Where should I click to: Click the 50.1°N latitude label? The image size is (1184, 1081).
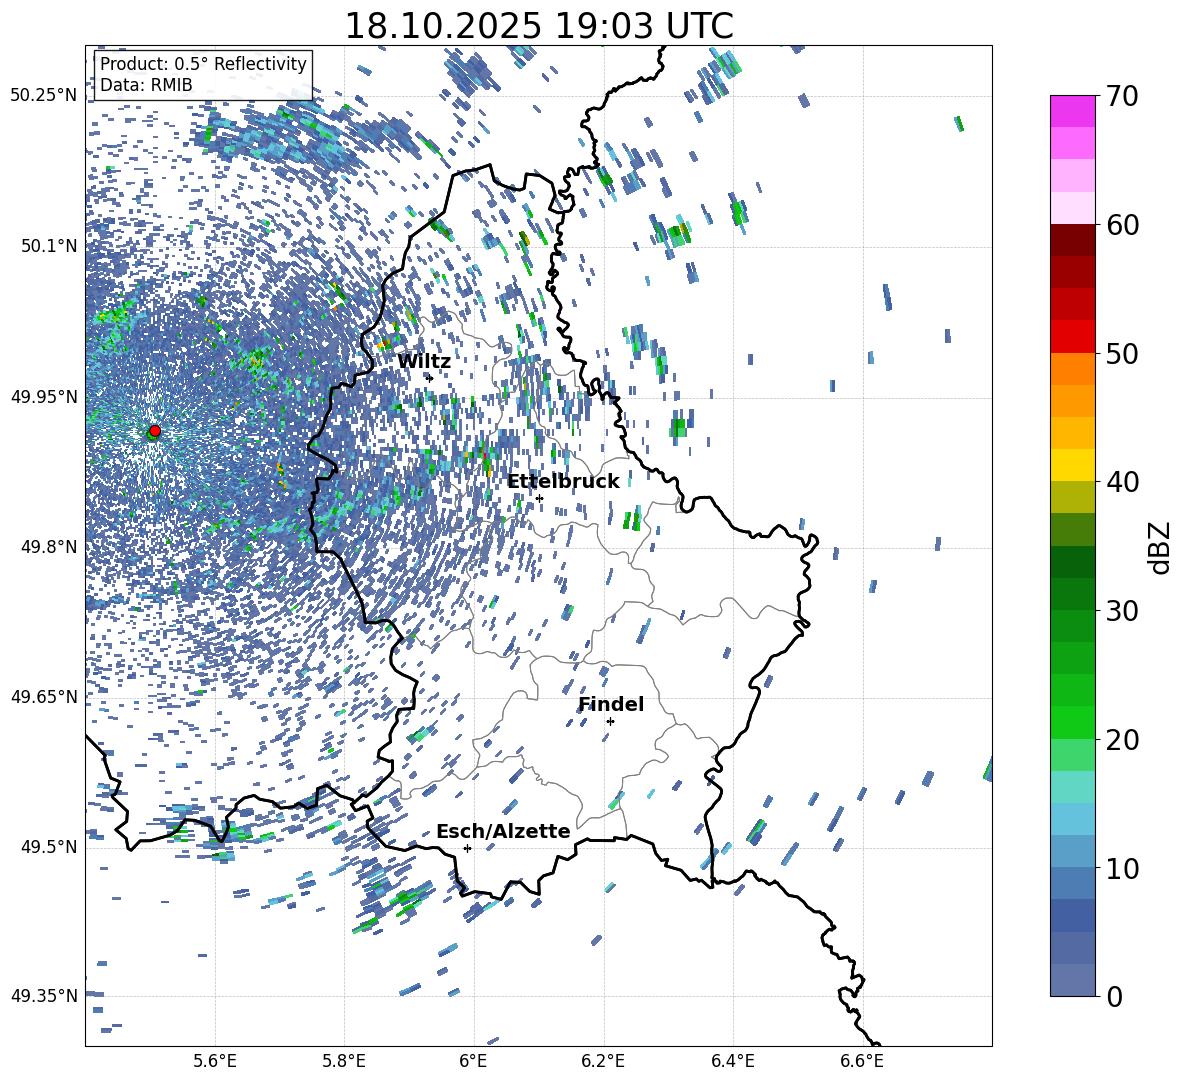(x=49, y=246)
